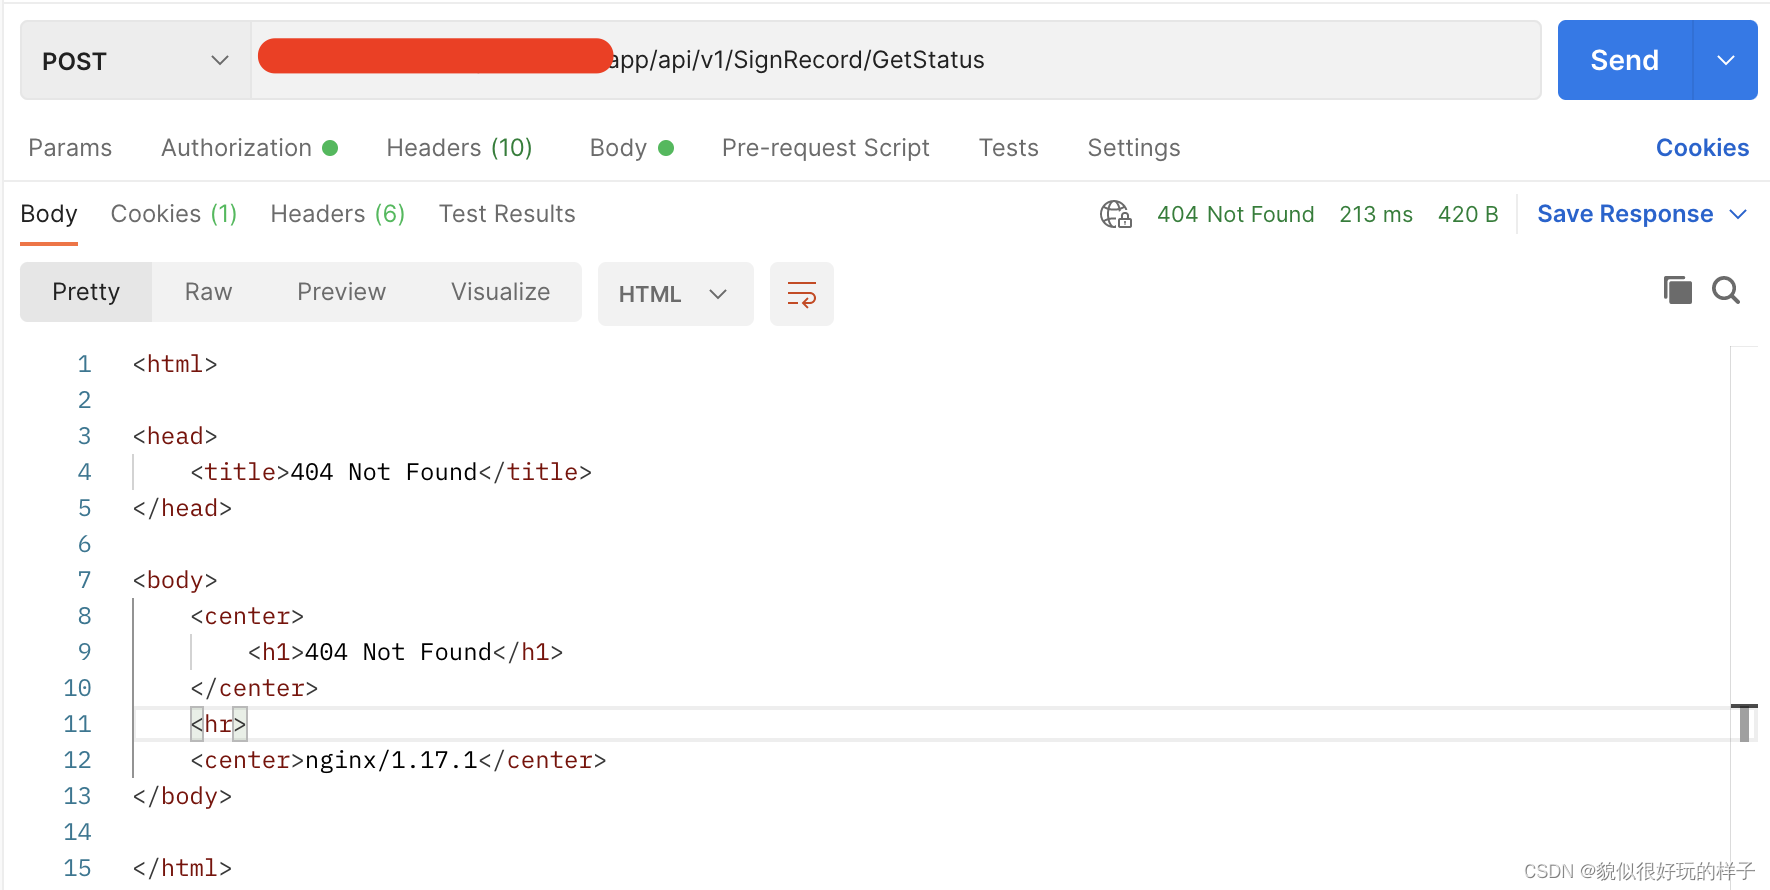Switch to the Authorization tab

pyautogui.click(x=249, y=148)
